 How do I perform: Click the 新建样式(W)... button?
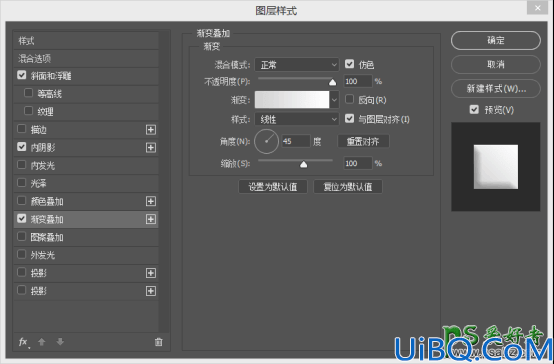496,88
